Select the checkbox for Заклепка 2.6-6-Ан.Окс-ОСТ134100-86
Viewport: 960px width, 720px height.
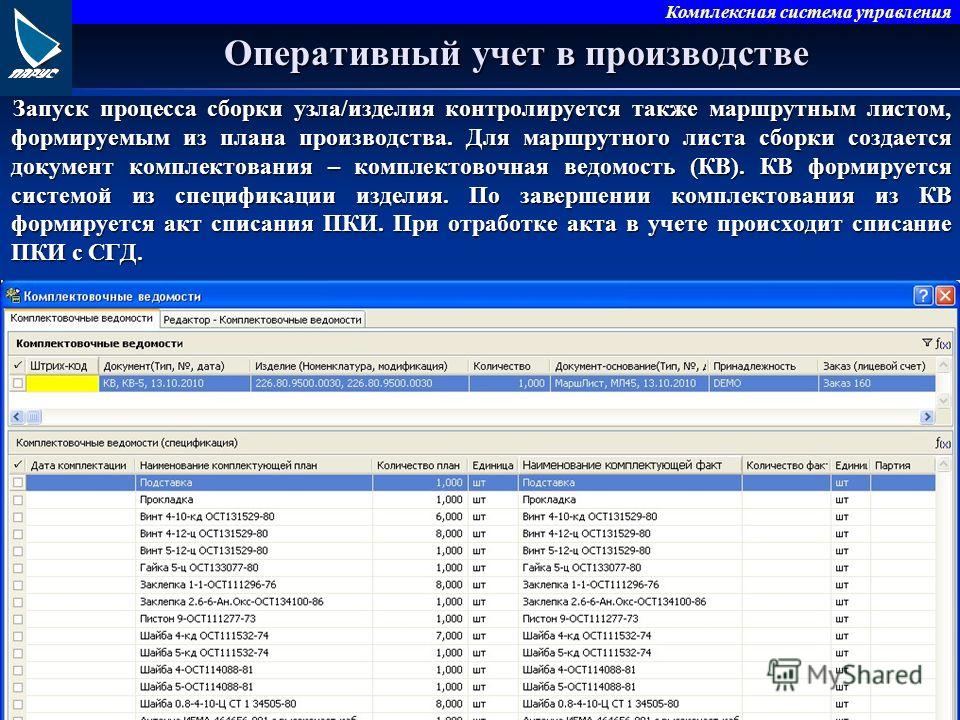(x=18, y=602)
